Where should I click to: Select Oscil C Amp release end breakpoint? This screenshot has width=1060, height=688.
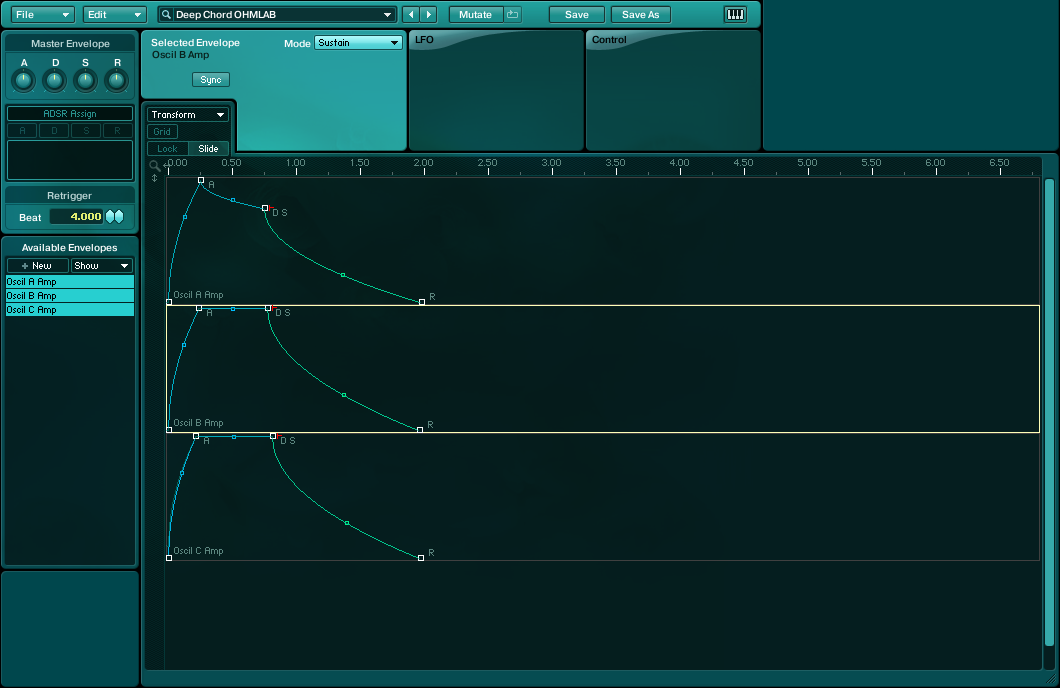[420, 558]
